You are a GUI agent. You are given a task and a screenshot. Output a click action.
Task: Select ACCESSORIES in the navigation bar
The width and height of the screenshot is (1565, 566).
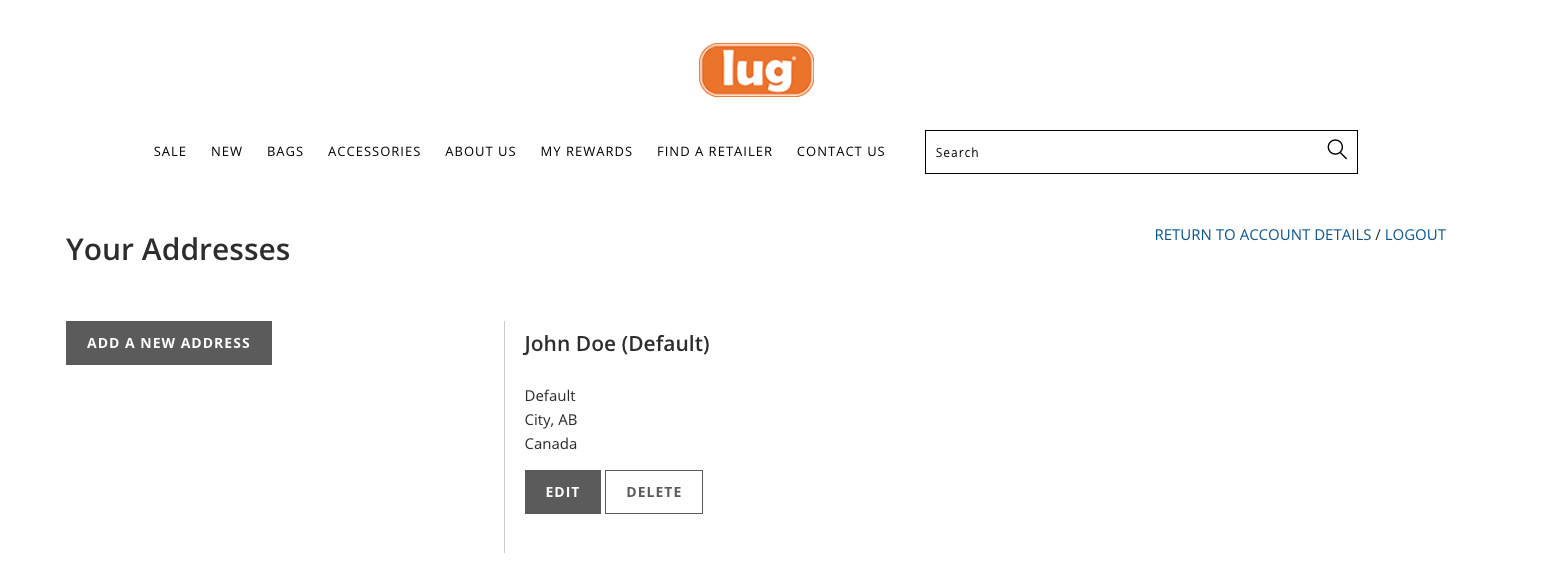[374, 152]
